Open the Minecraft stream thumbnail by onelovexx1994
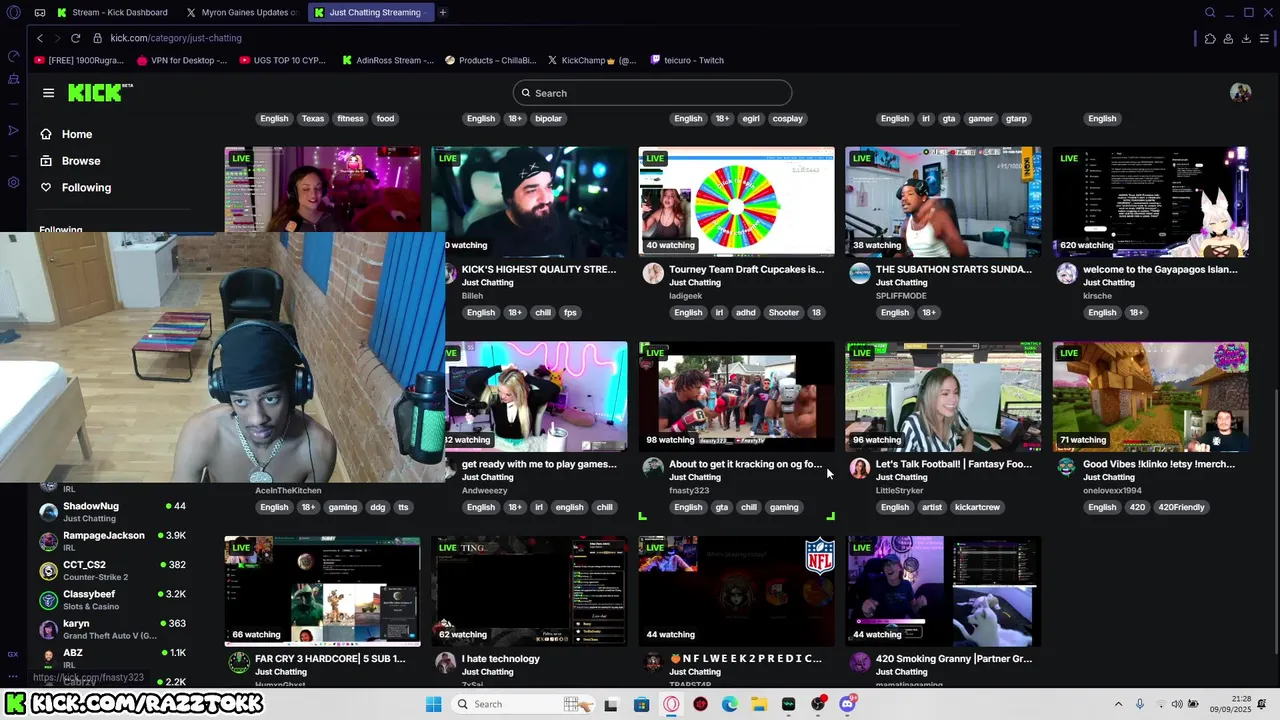The height and width of the screenshot is (720, 1280). point(1150,397)
